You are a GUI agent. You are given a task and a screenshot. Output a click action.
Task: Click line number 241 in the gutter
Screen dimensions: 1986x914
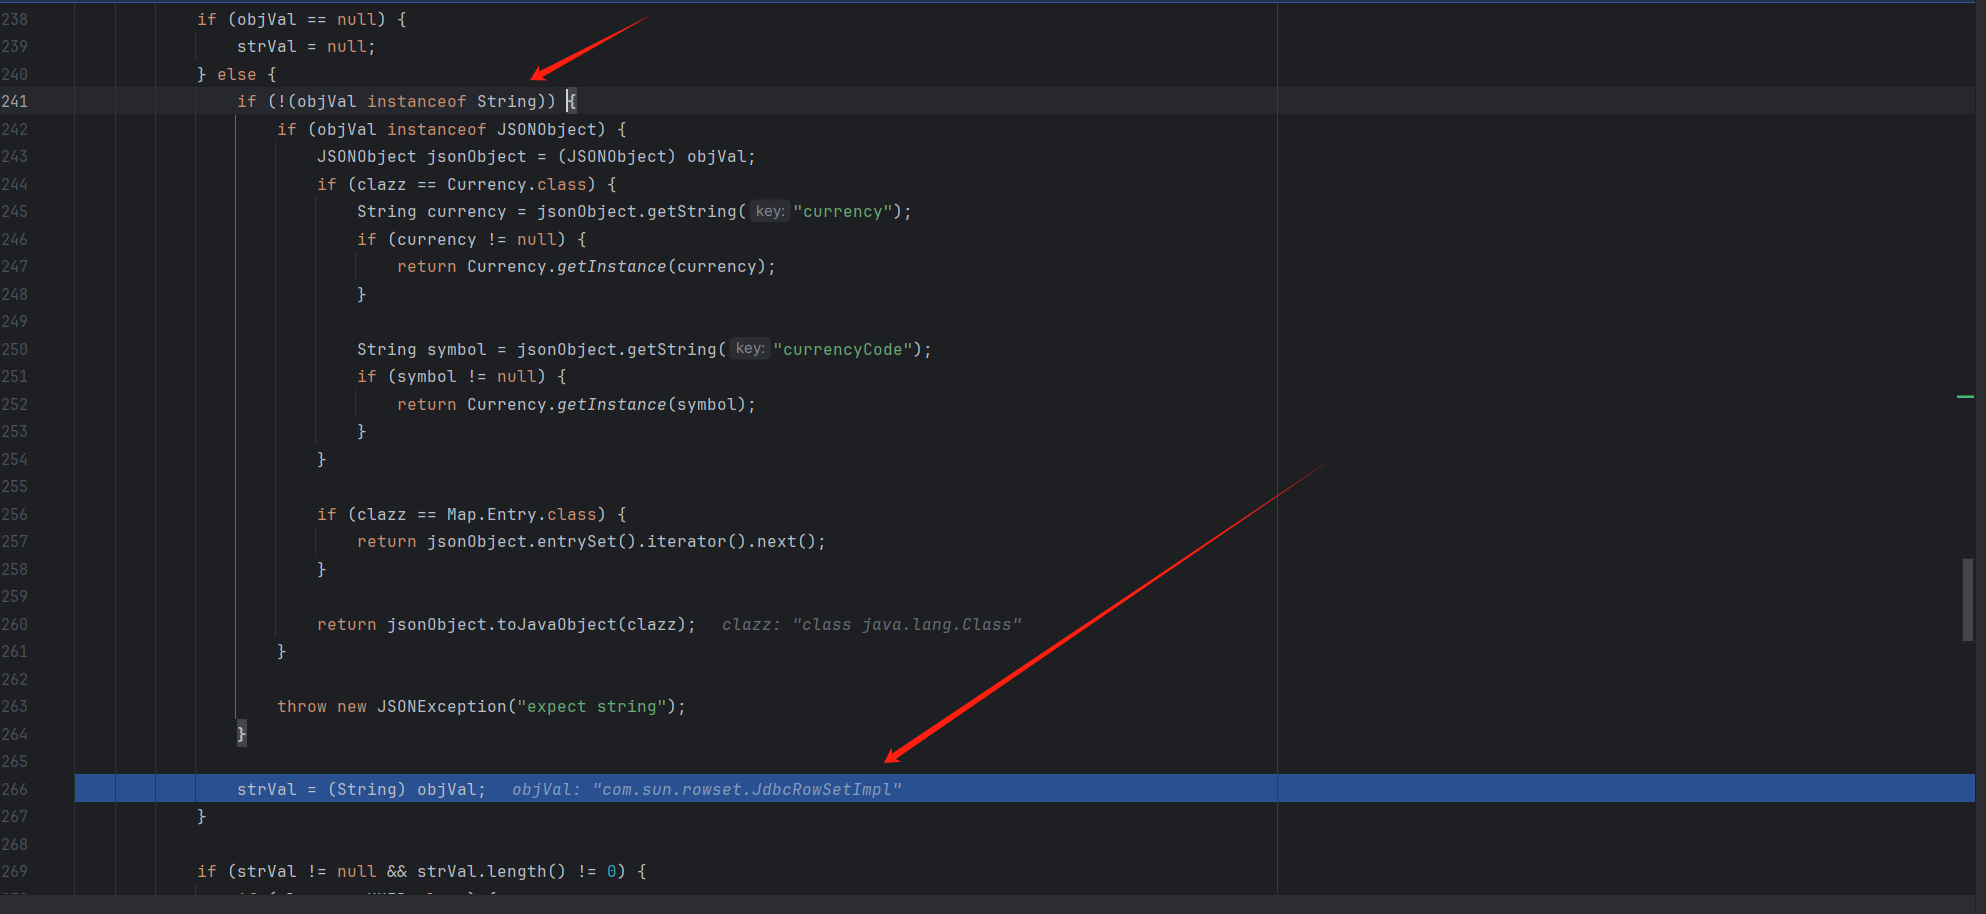click(x=15, y=101)
